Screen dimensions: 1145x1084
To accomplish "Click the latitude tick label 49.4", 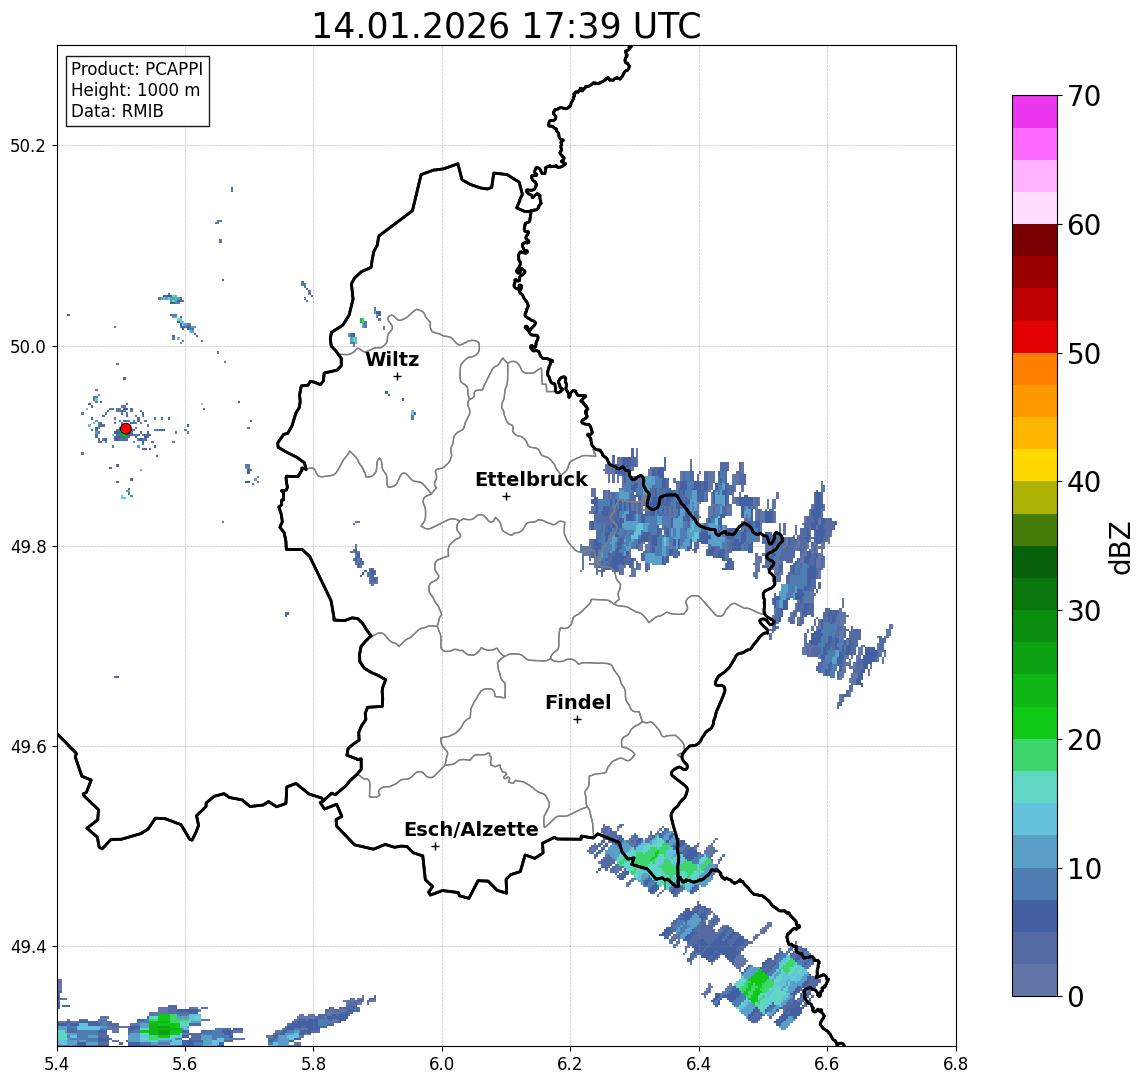I will pyautogui.click(x=27, y=947).
